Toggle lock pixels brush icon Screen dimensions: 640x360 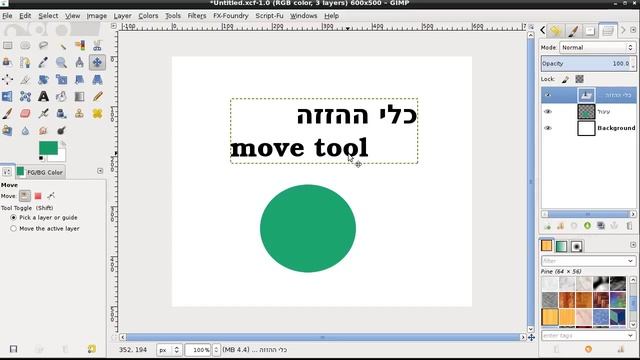pos(565,79)
